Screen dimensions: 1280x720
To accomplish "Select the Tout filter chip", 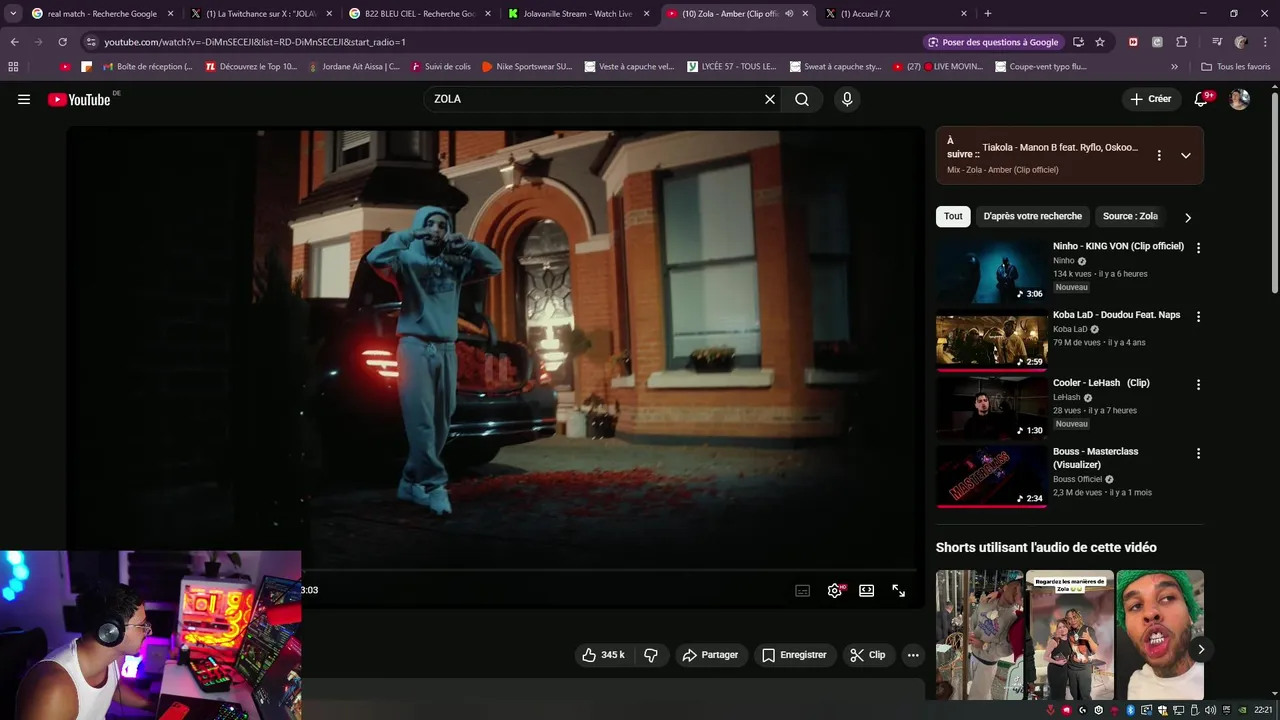I will (953, 216).
